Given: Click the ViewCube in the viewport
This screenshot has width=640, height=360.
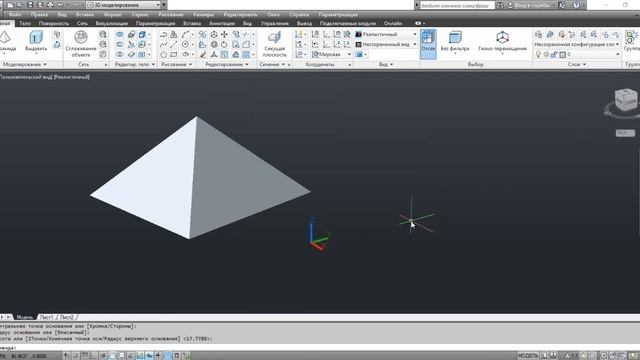Looking at the screenshot, I should [x=625, y=100].
